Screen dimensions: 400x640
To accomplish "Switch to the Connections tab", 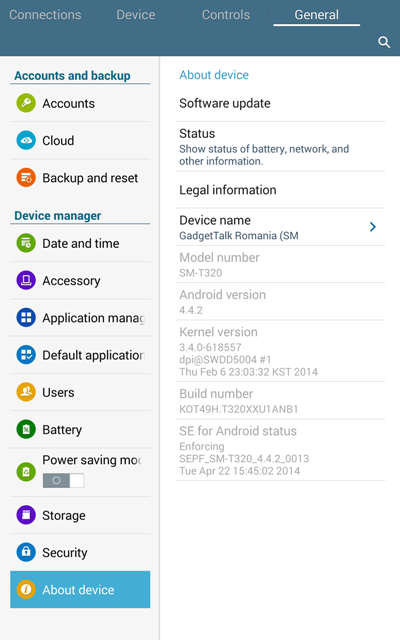I will (x=45, y=15).
